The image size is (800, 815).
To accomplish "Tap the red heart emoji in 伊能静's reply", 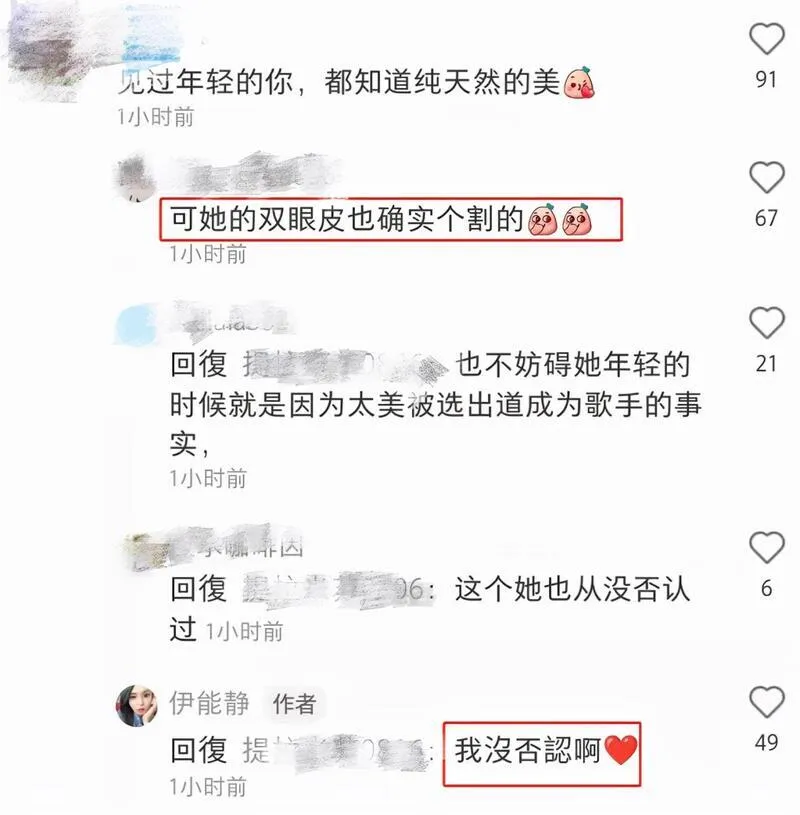I will point(621,751).
